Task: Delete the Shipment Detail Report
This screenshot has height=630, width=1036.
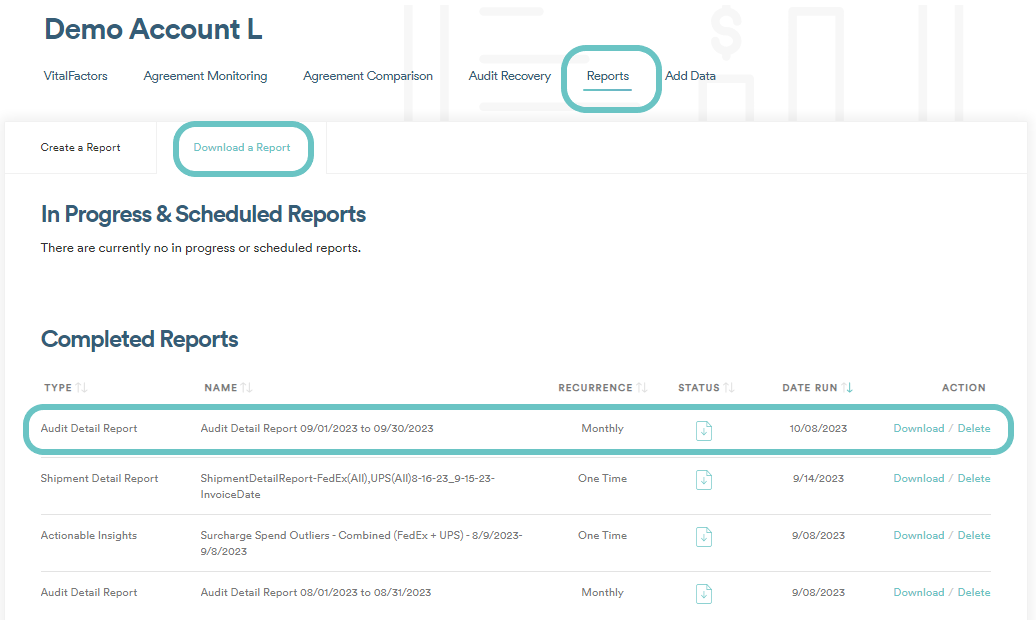Action: click(x=974, y=479)
